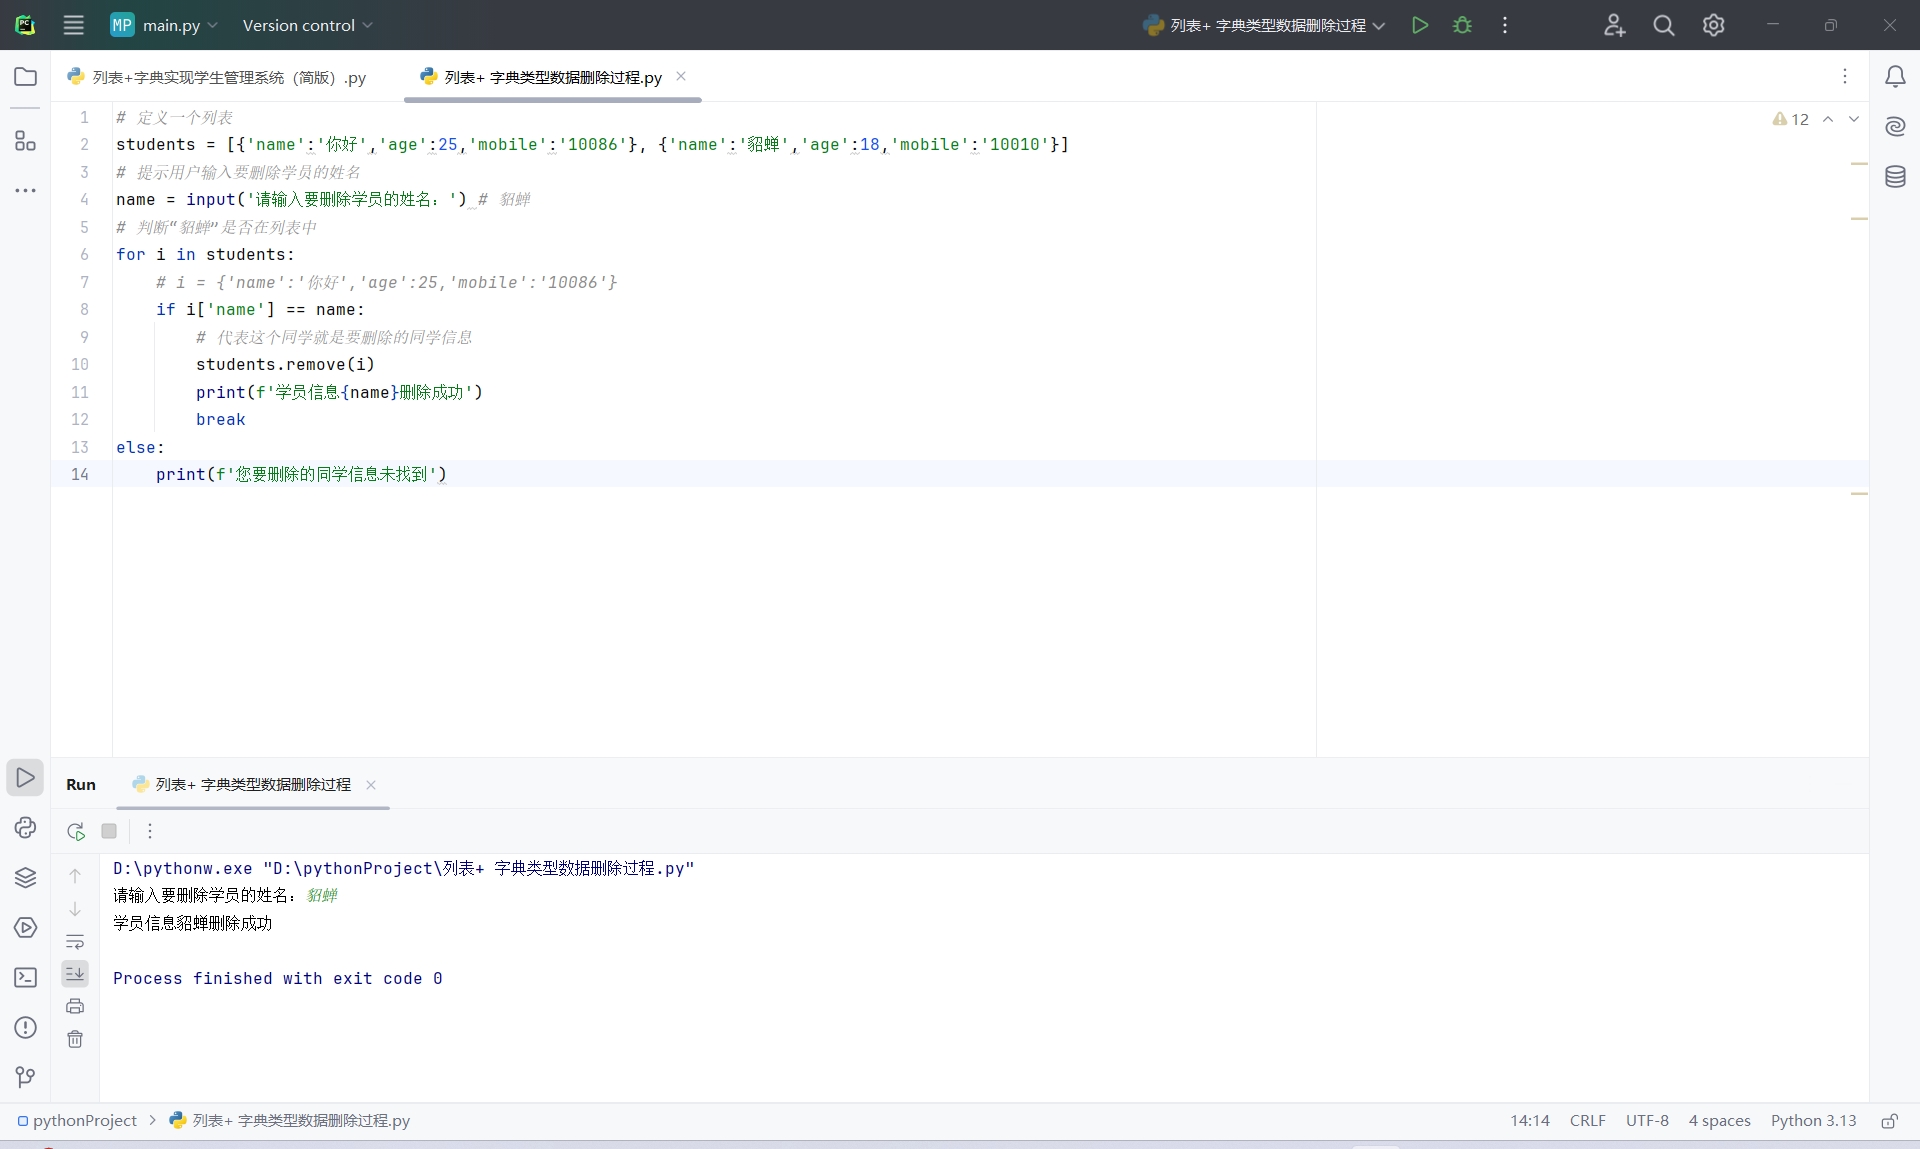Open the main hamburger menu
The height and width of the screenshot is (1149, 1920).
pos(74,25)
